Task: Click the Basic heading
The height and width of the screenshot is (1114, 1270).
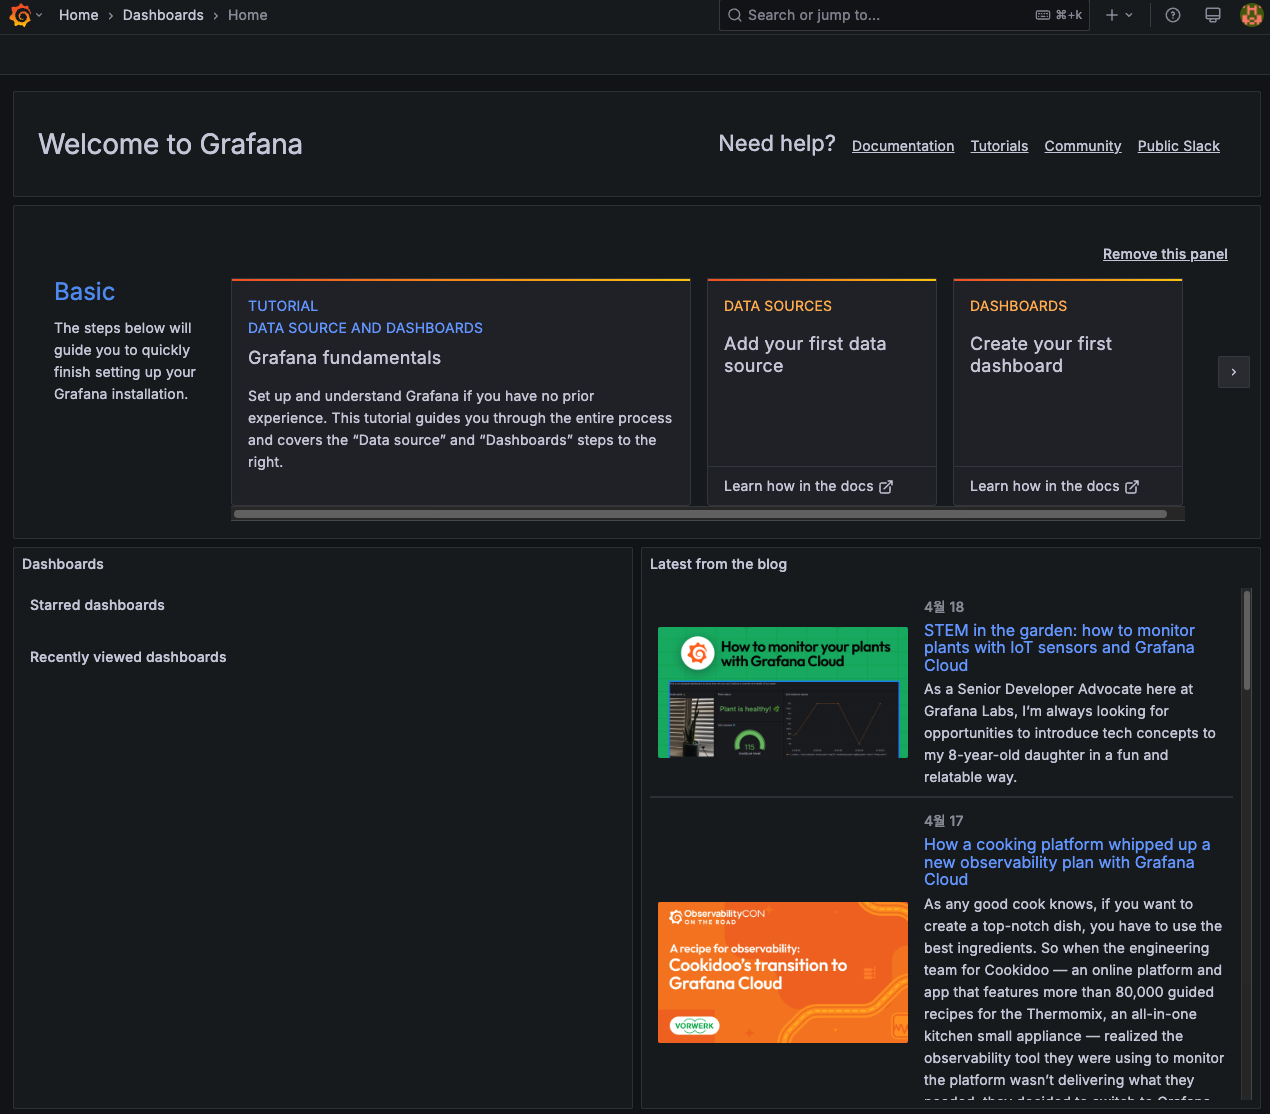Action: 85,291
